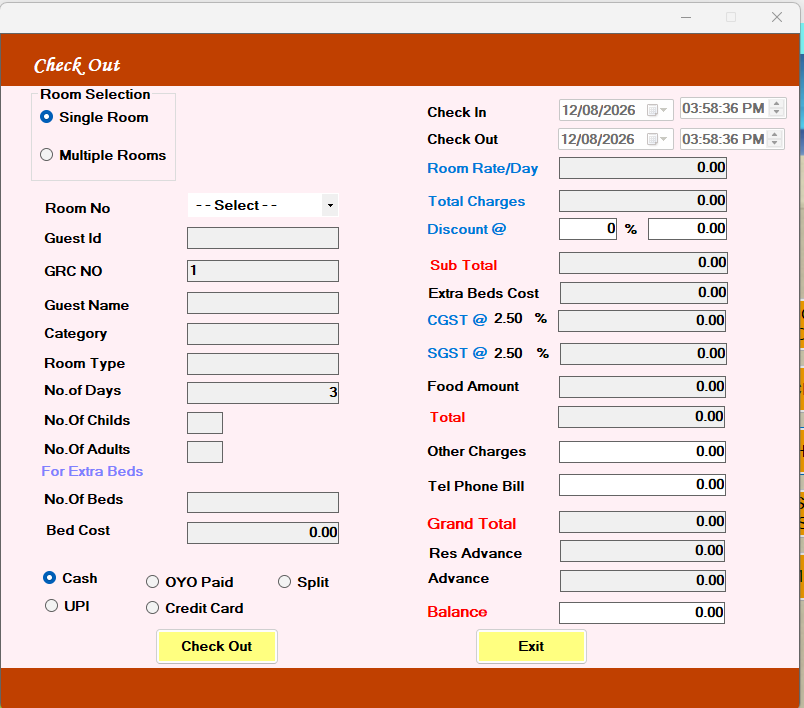Click the No.Of Adults field

point(205,452)
